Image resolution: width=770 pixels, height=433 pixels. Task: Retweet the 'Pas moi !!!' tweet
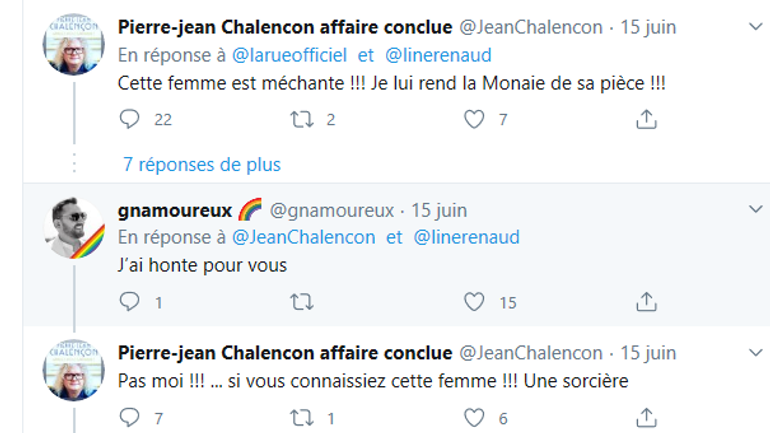(298, 417)
